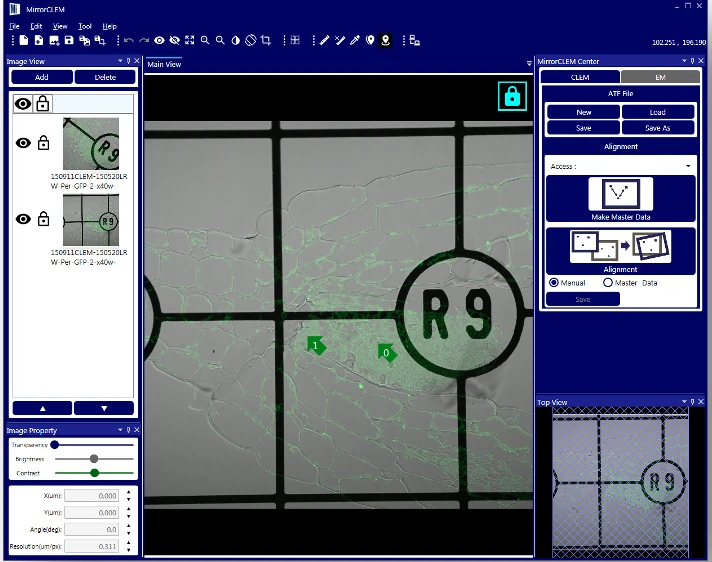Toggle the header eye icon for all layers
Image resolution: width=712 pixels, height=562 pixels.
23,104
